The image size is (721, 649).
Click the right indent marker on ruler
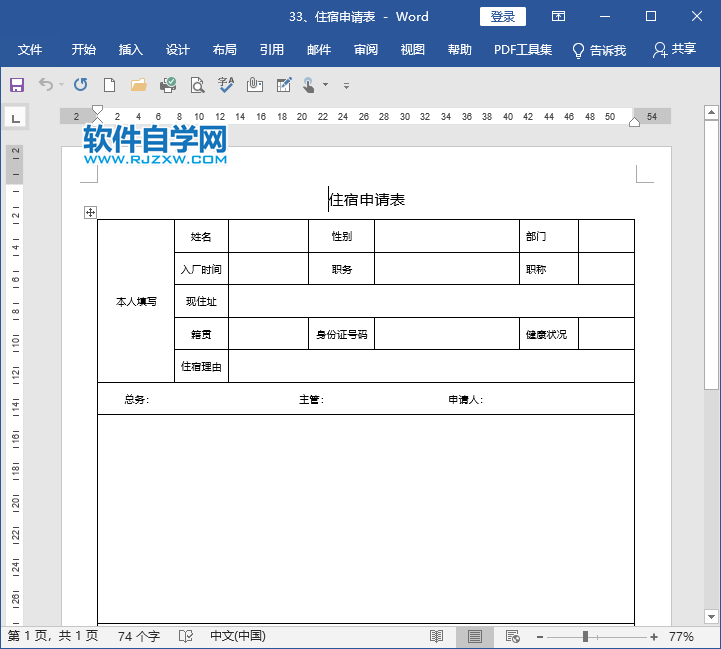[634, 122]
